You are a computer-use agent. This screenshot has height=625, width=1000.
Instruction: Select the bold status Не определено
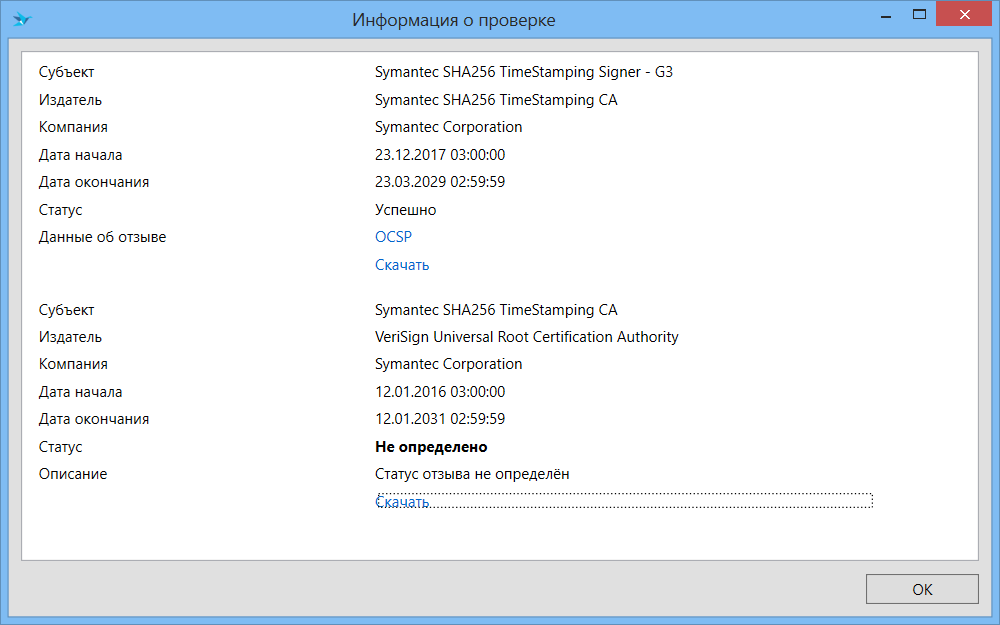pos(431,447)
